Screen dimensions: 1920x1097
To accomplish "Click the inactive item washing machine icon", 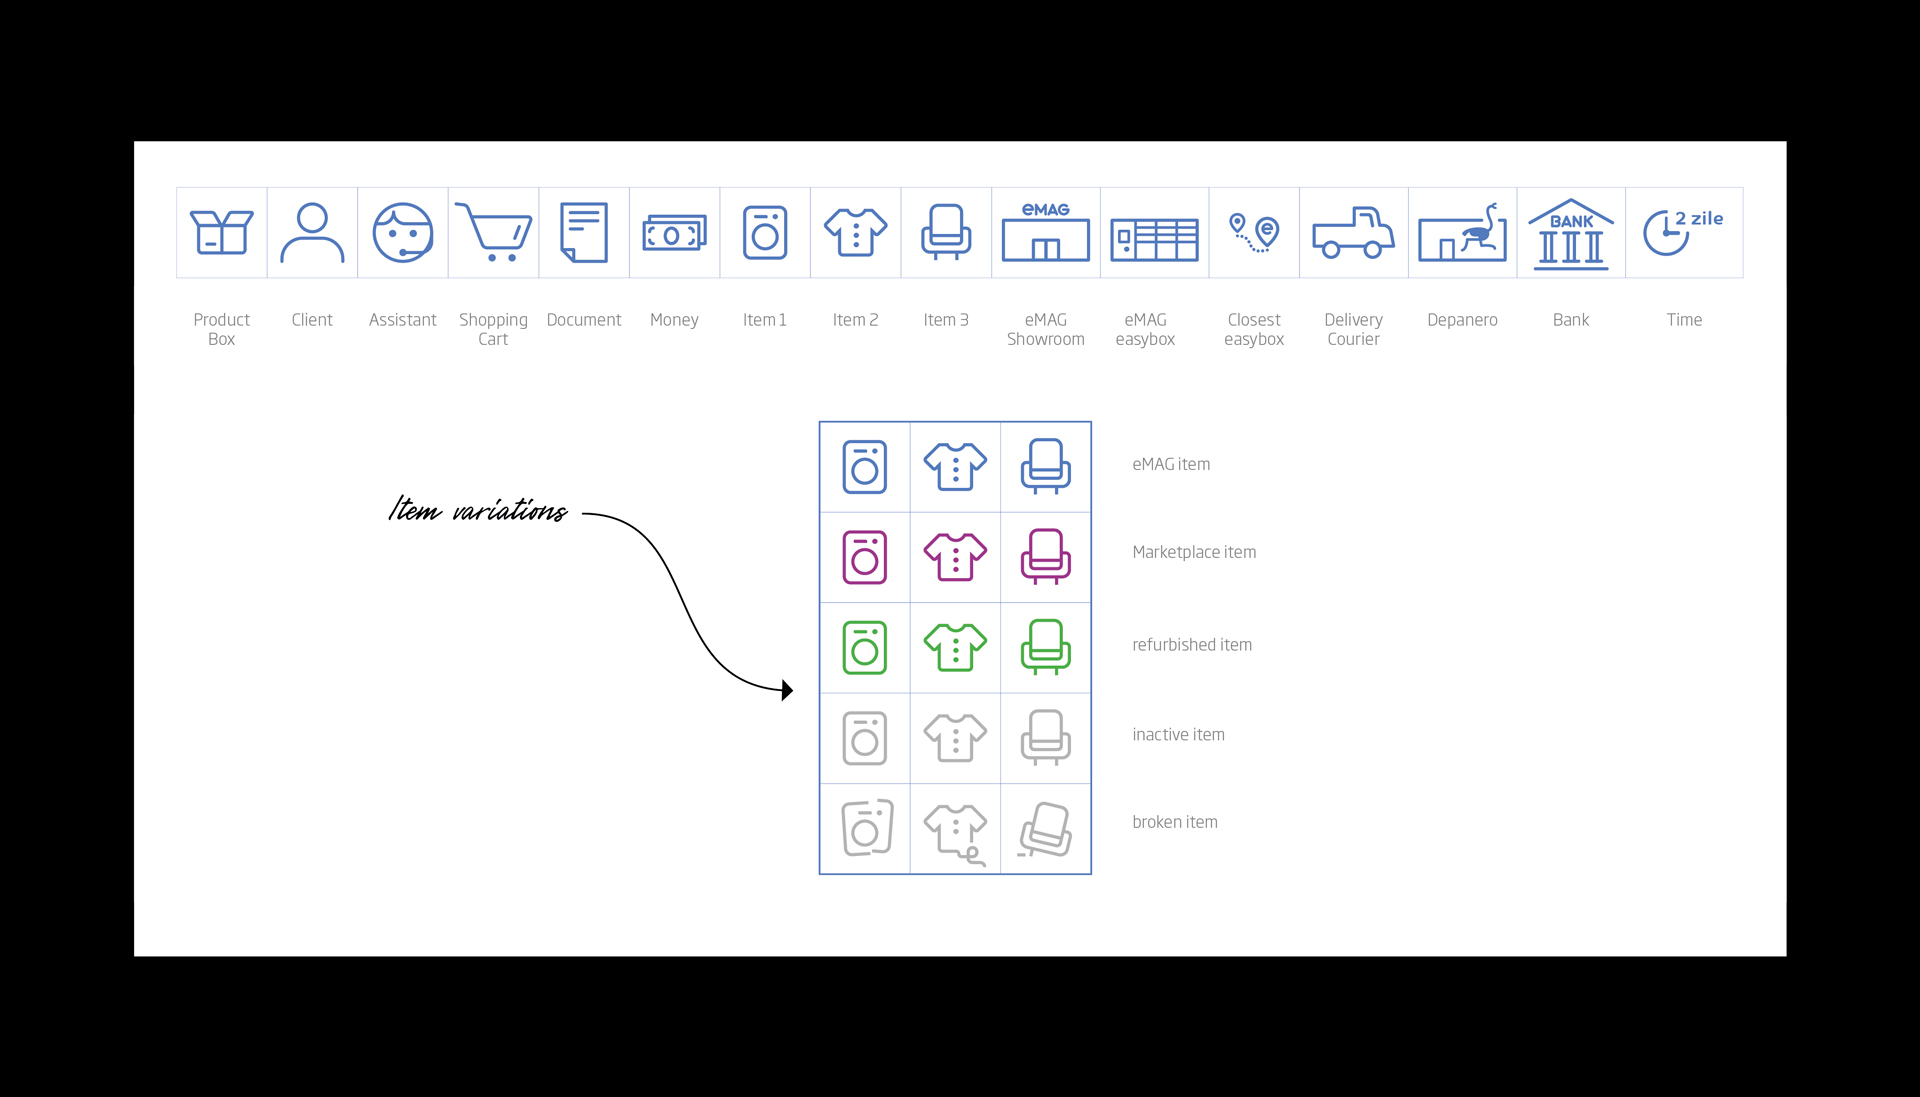I will (866, 736).
